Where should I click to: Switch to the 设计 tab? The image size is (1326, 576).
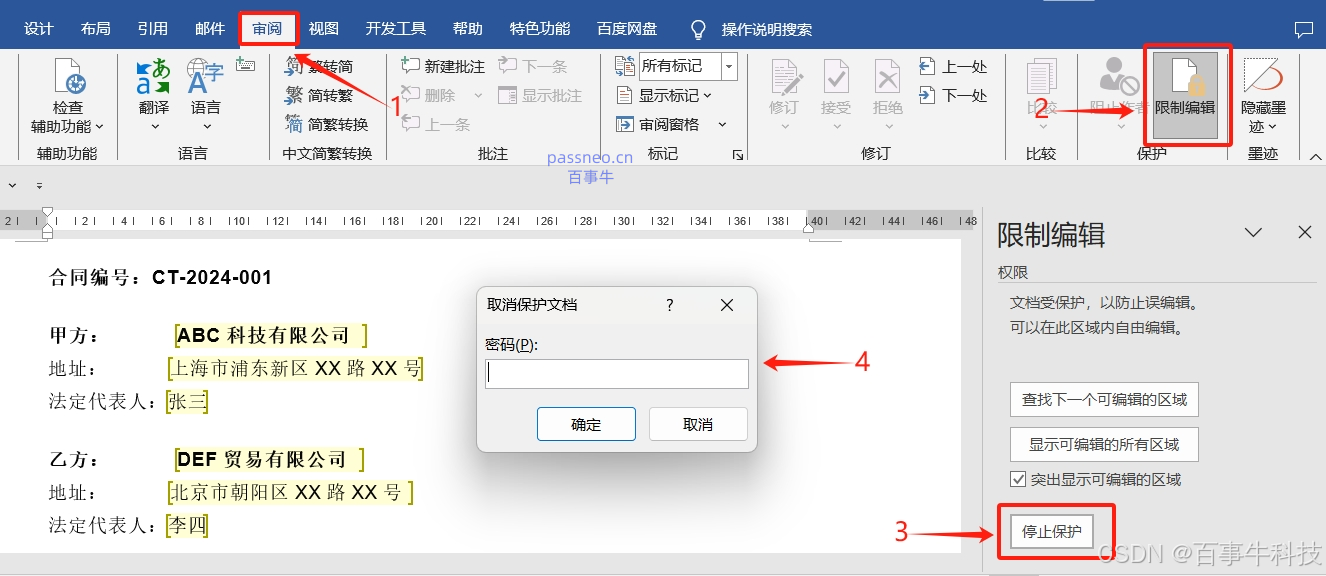[39, 29]
